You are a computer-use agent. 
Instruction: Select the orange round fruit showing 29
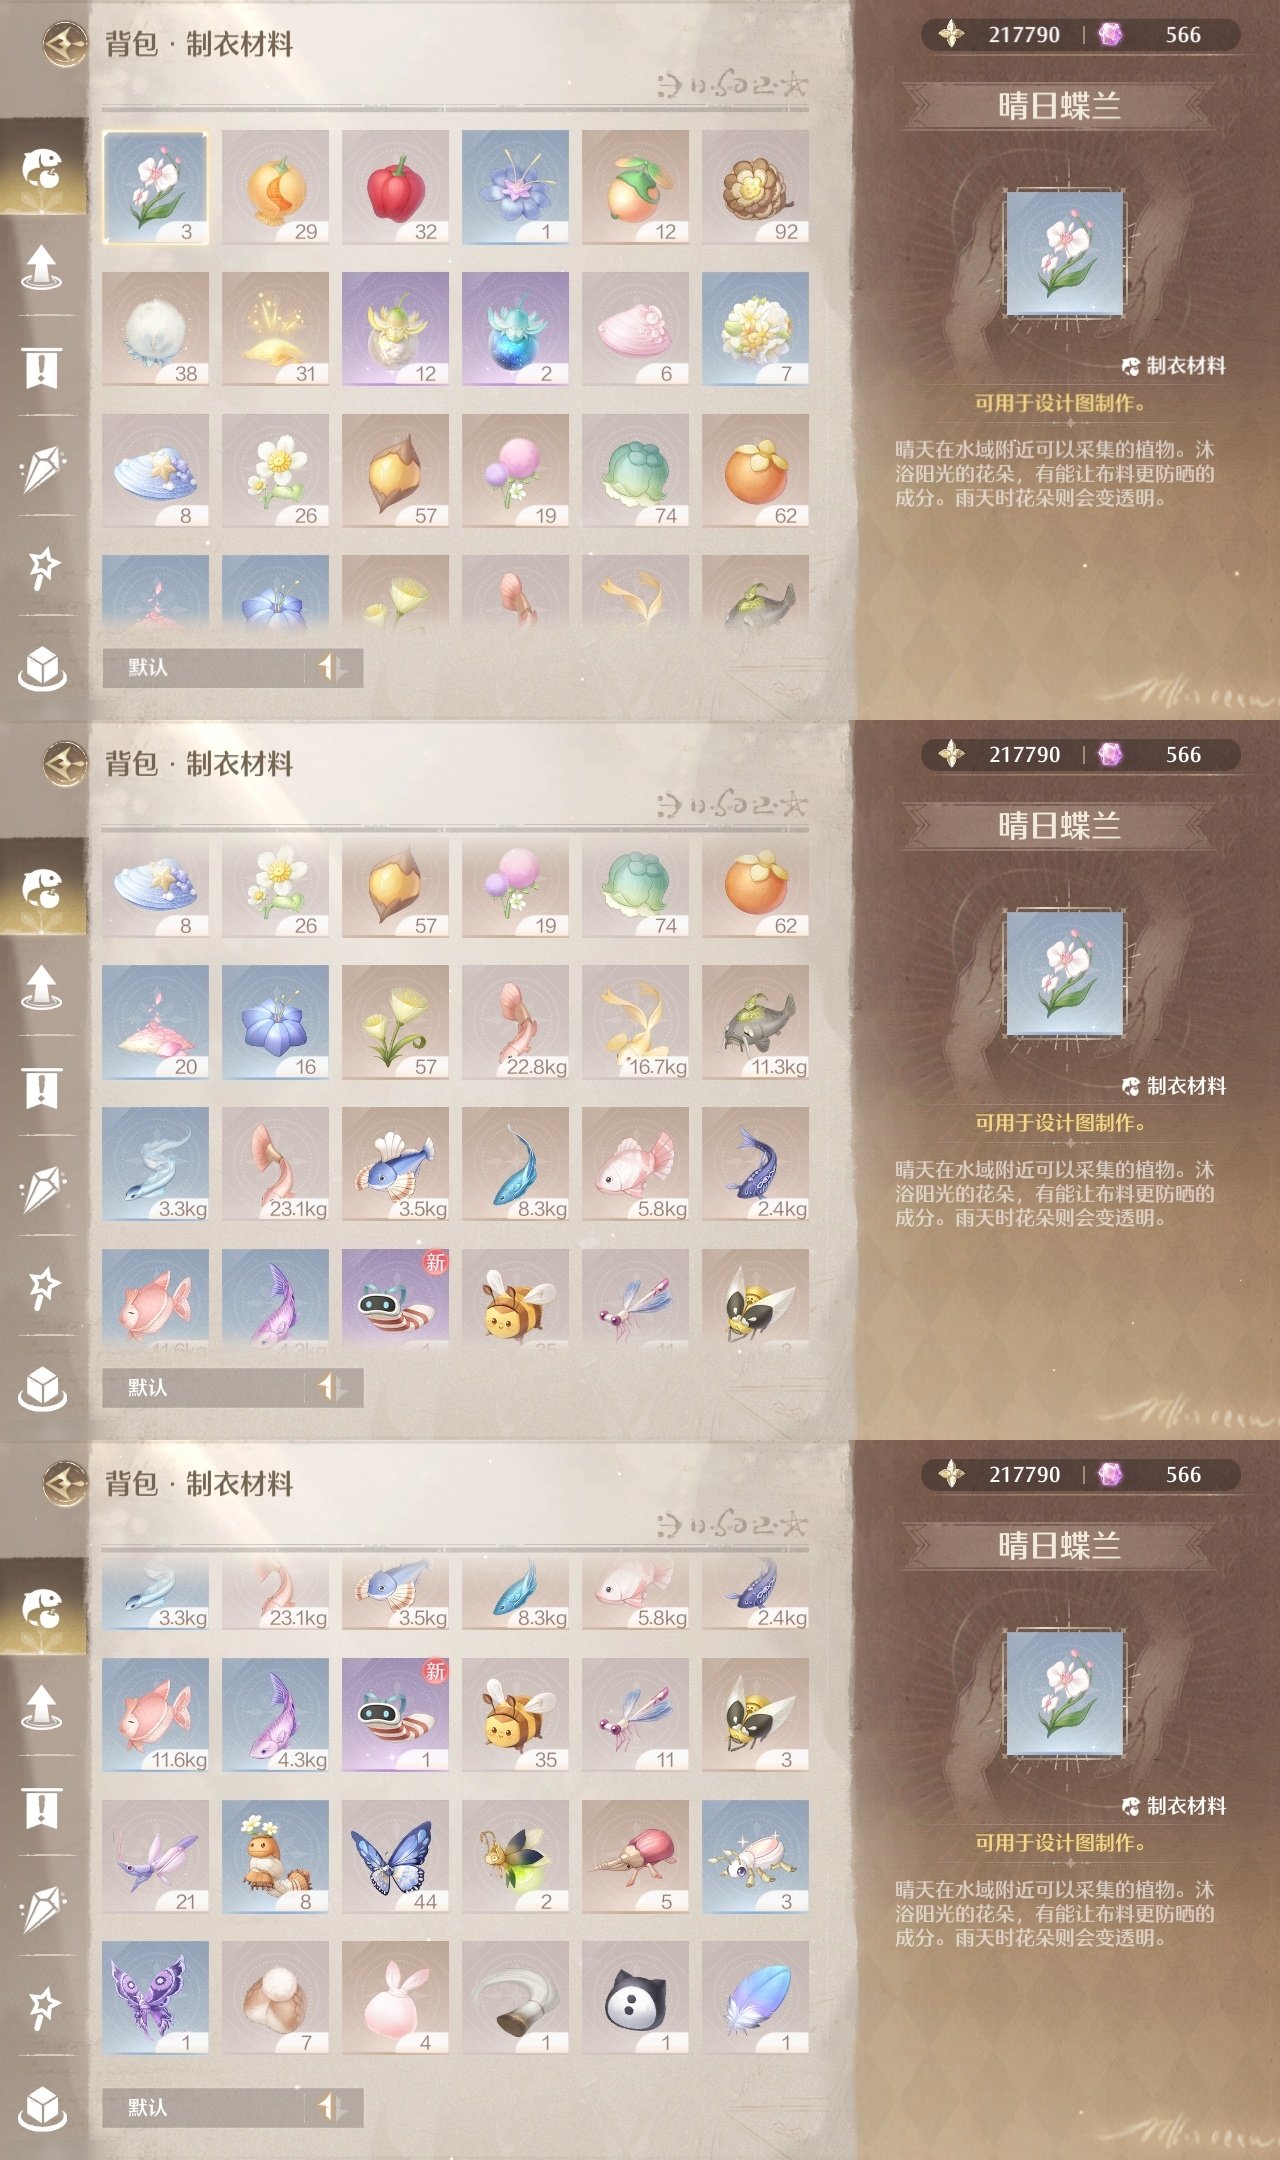275,187
